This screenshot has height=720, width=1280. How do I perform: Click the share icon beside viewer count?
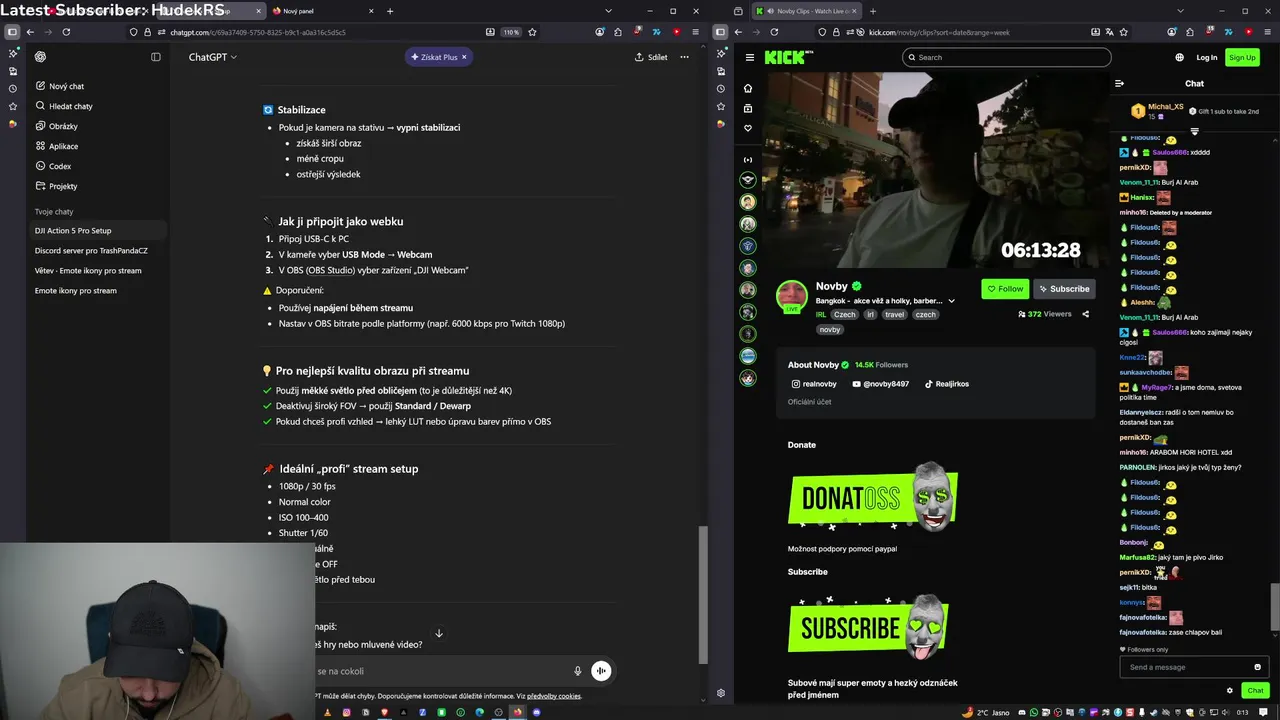tap(1085, 314)
